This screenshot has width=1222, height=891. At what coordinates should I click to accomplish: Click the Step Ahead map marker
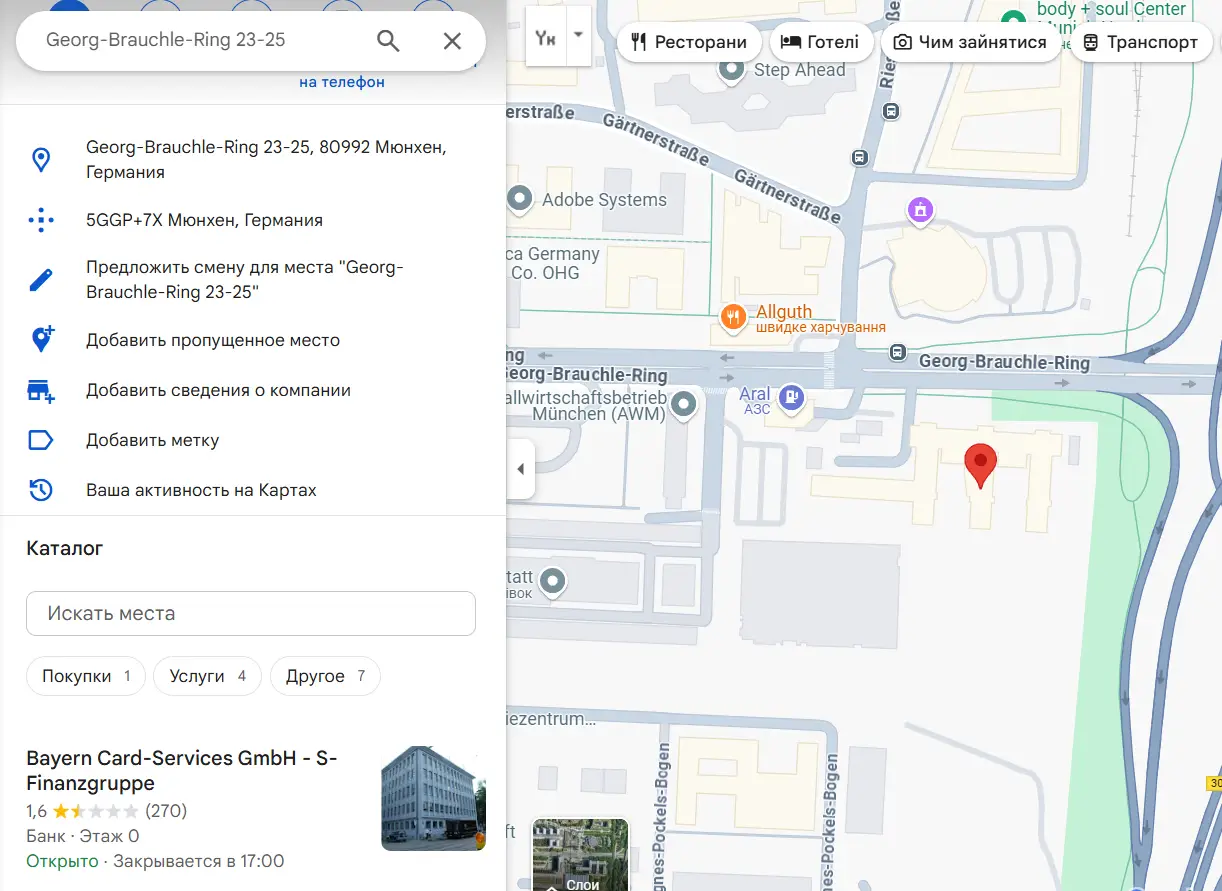[732, 70]
